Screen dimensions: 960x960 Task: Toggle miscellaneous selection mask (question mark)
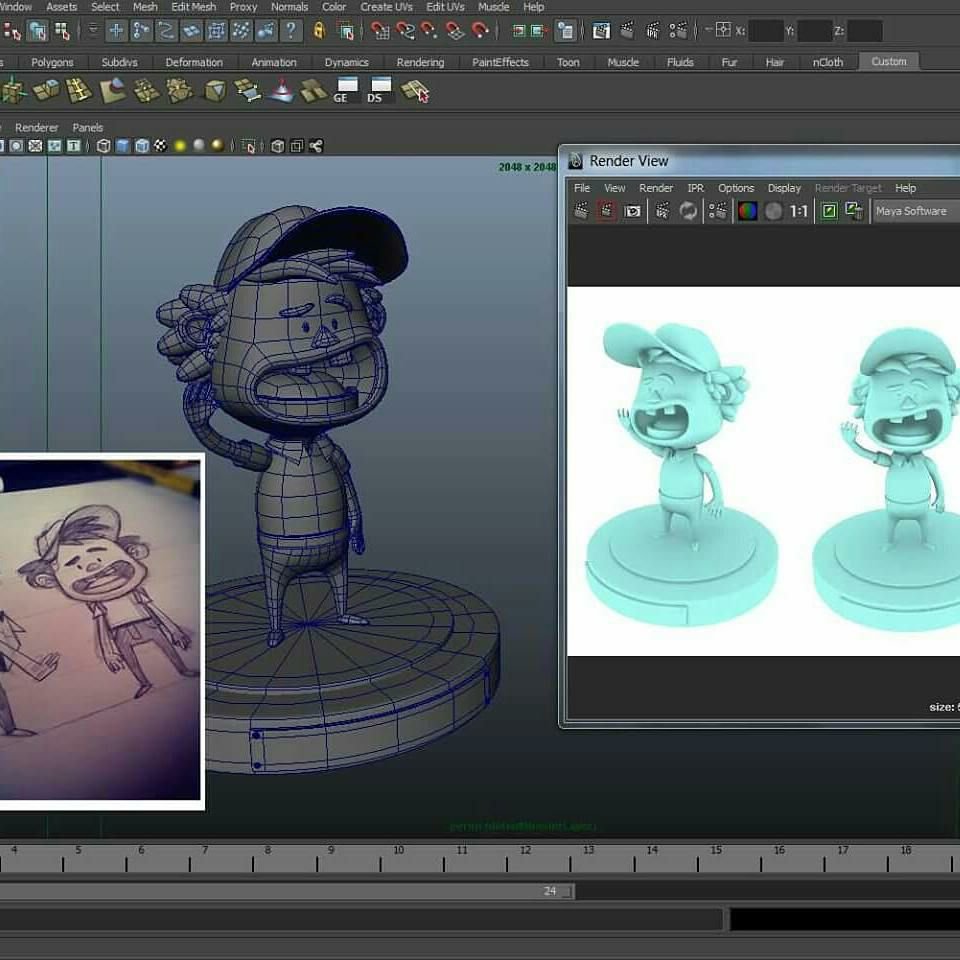pyautogui.click(x=291, y=31)
